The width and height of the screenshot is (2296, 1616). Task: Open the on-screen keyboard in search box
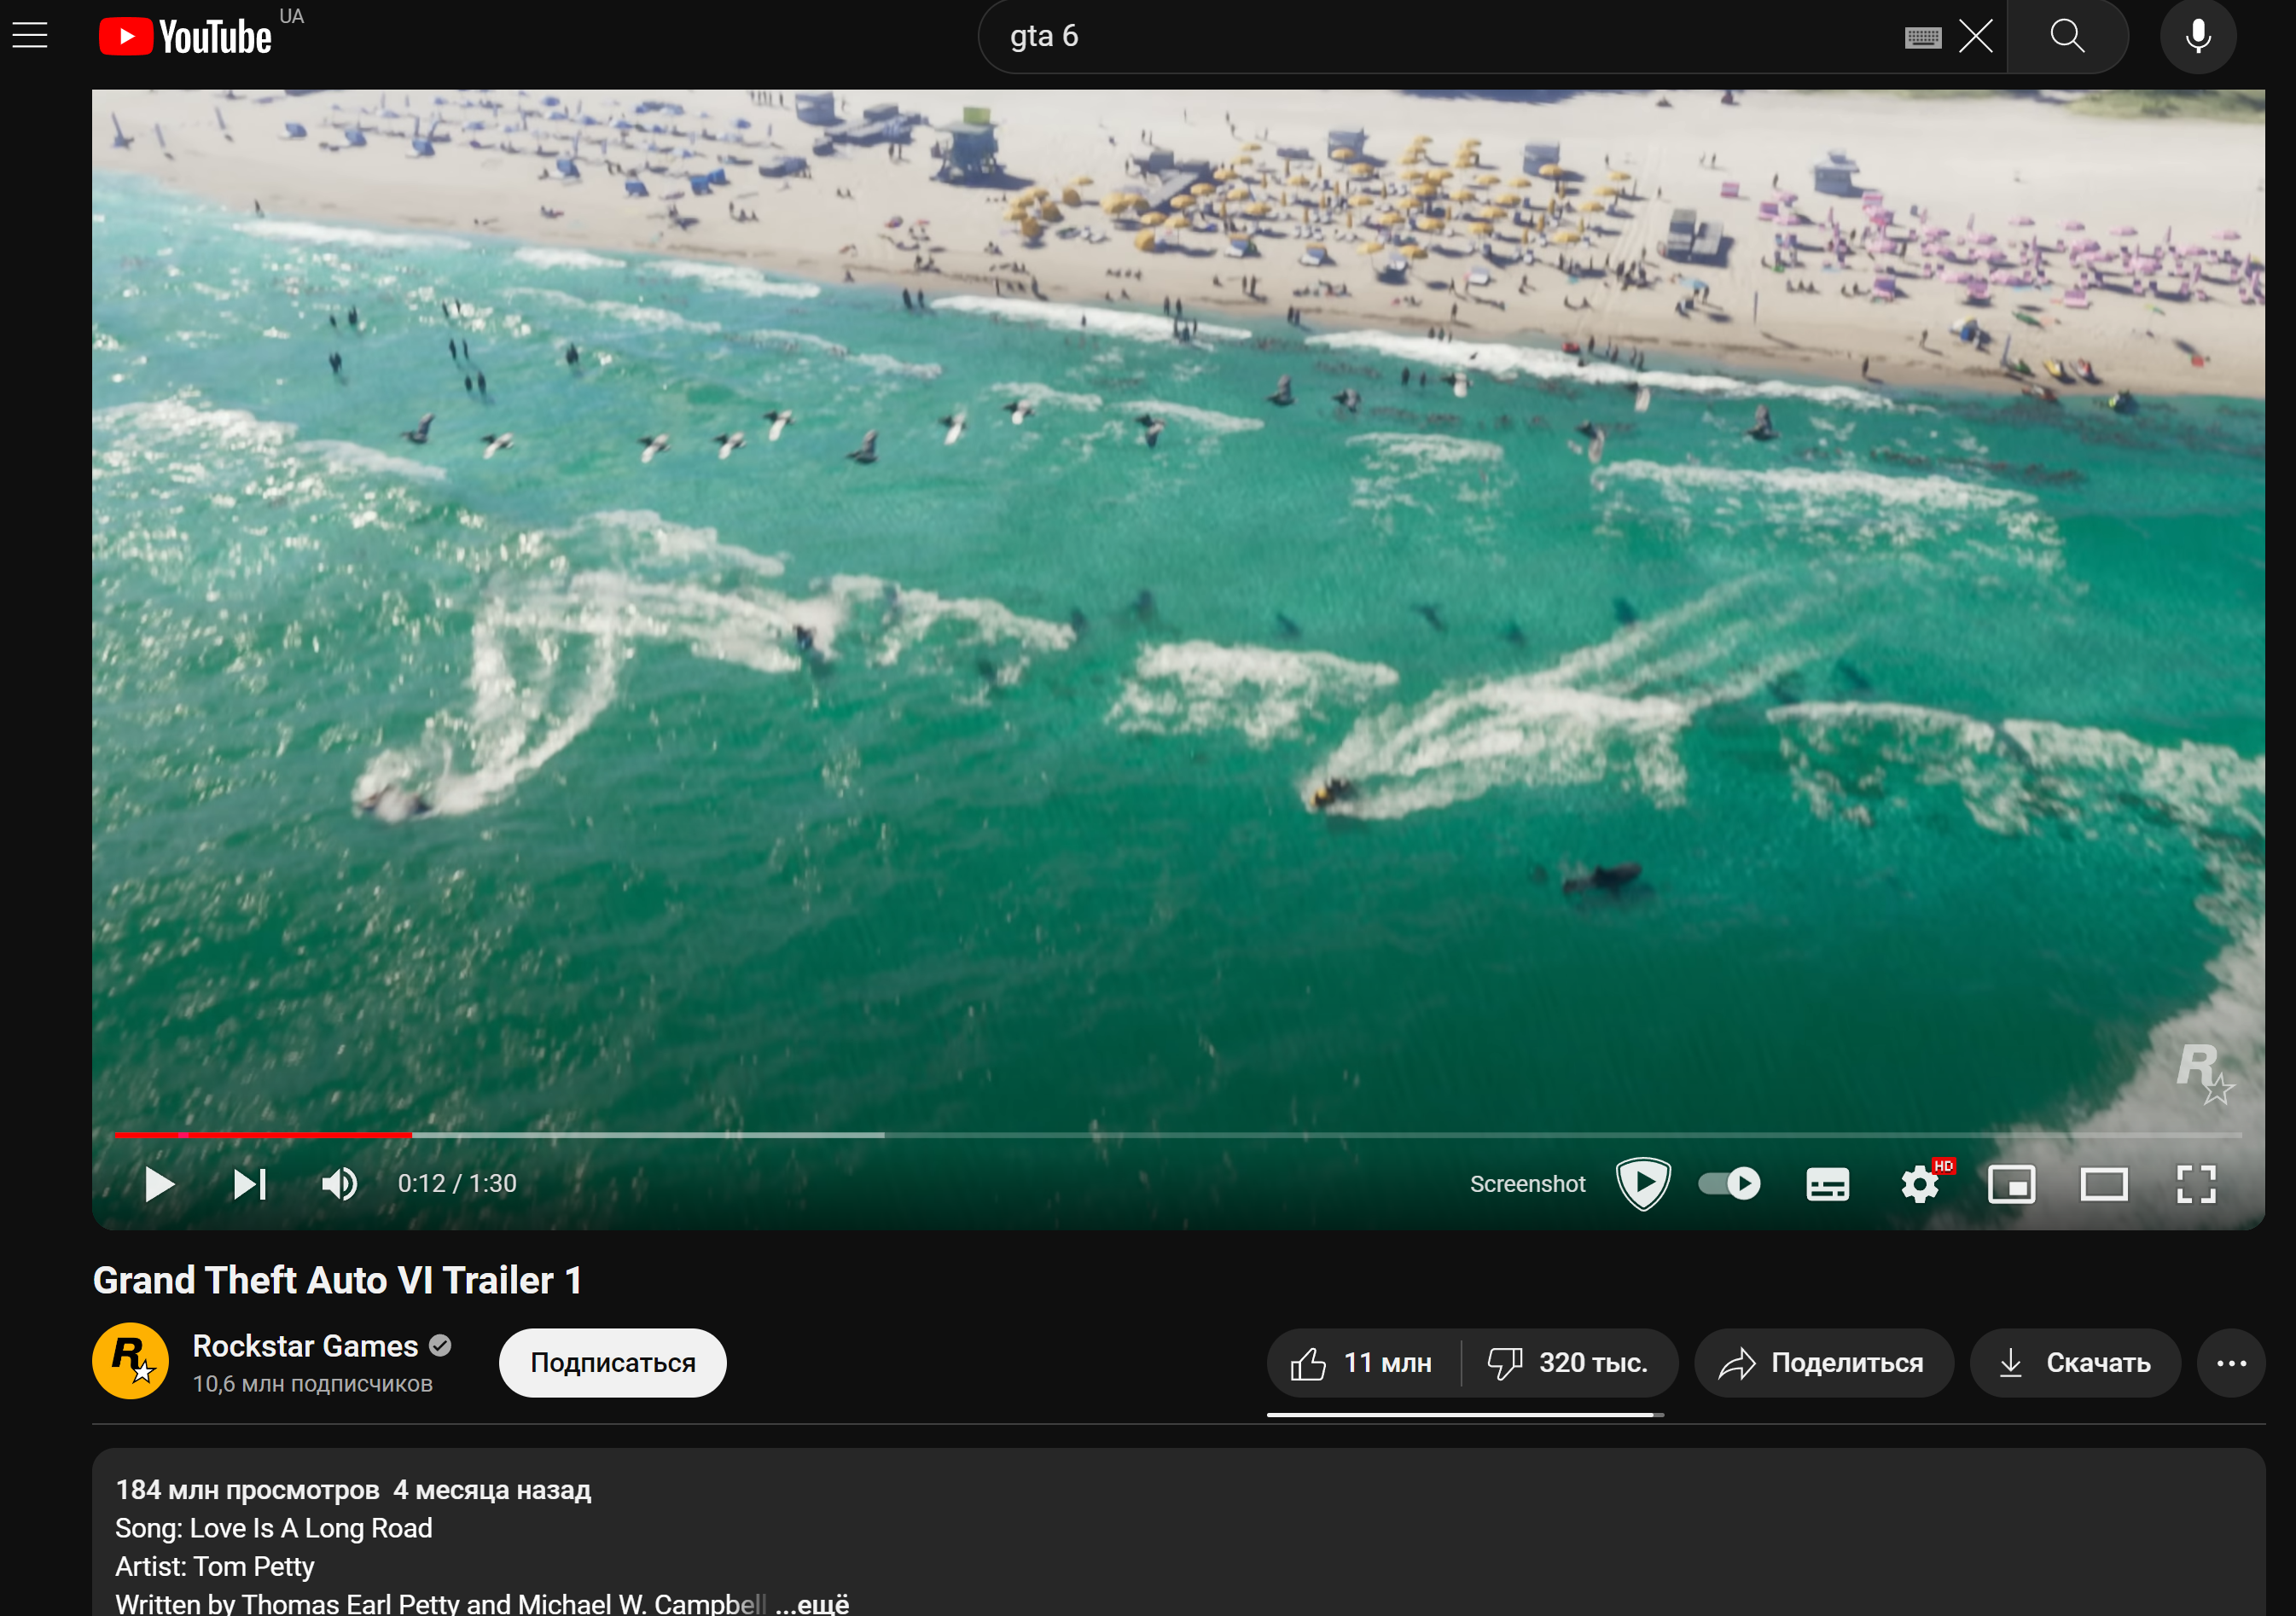click(1922, 38)
